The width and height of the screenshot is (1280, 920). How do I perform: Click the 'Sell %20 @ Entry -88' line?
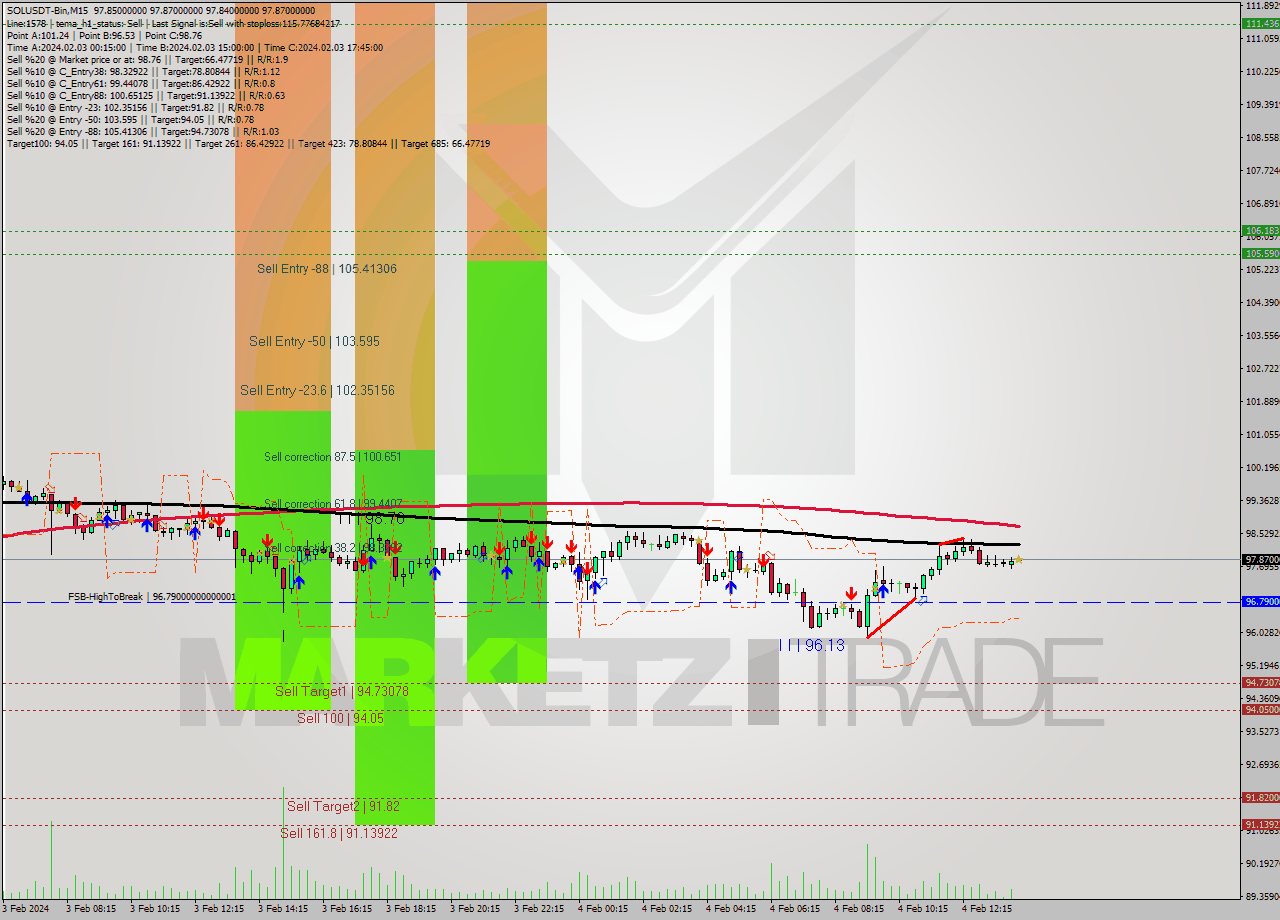point(142,131)
